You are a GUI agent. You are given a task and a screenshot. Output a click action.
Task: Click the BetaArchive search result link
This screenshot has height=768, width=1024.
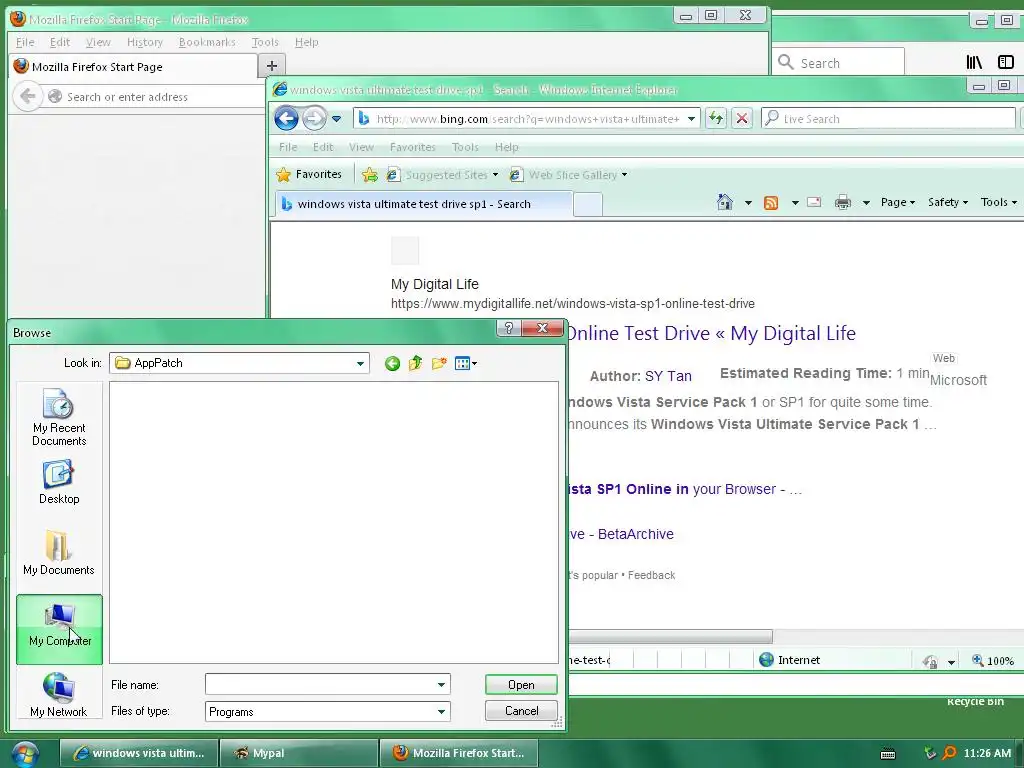[x=621, y=534]
